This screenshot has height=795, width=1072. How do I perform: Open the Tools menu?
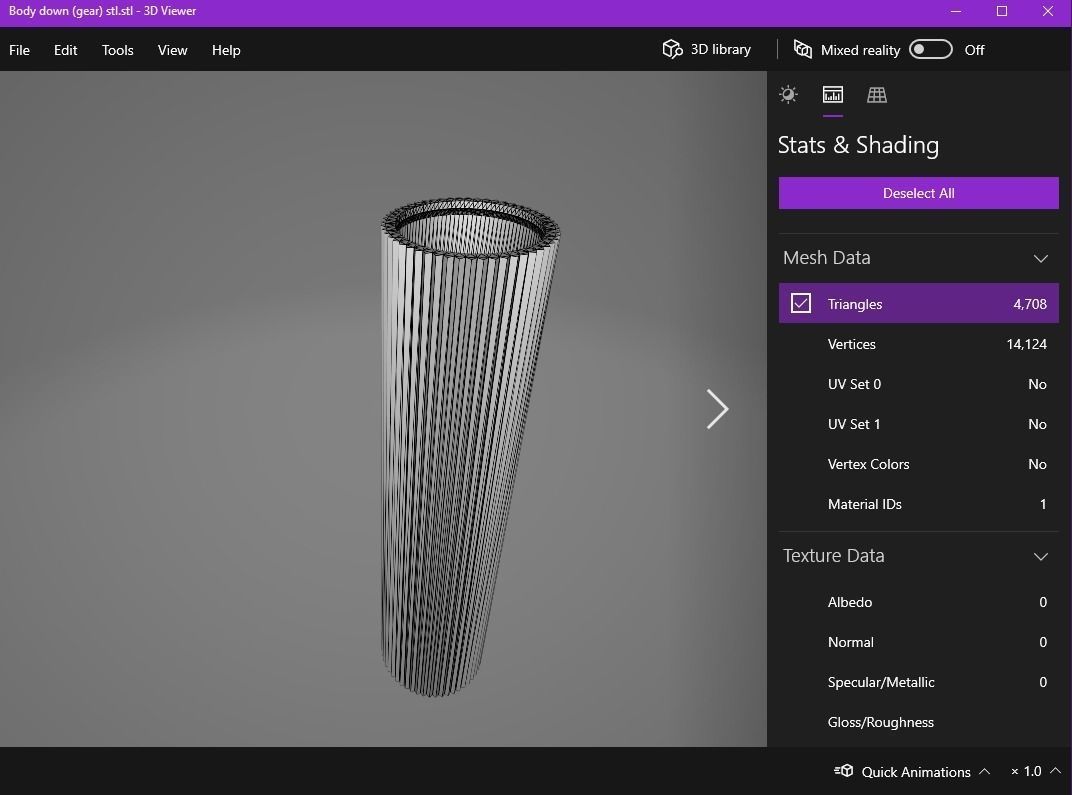(x=118, y=50)
